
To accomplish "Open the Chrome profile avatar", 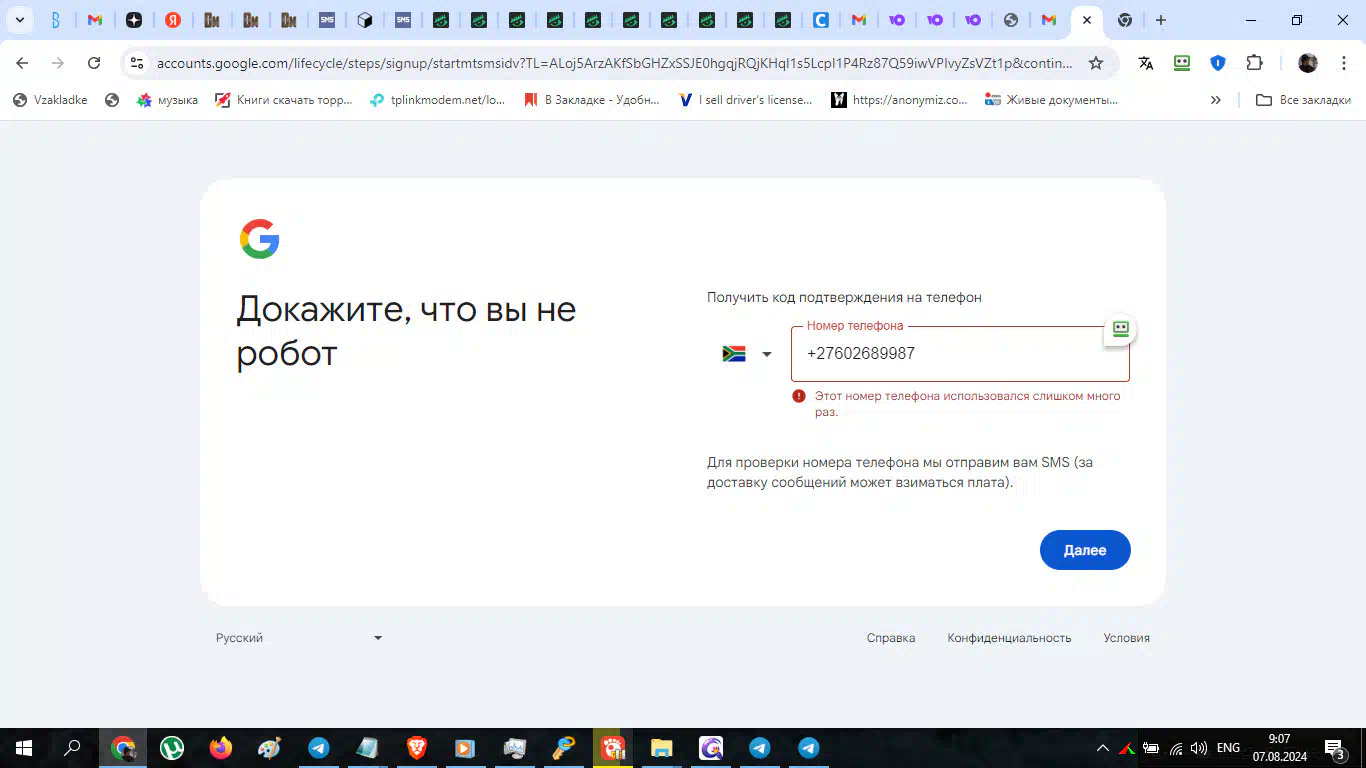I will pos(1308,63).
